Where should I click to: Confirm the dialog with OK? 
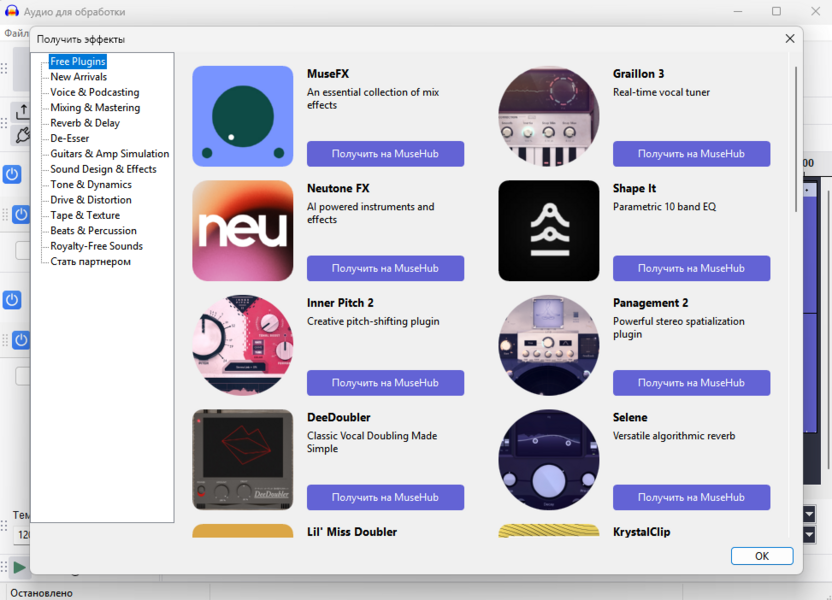point(762,556)
